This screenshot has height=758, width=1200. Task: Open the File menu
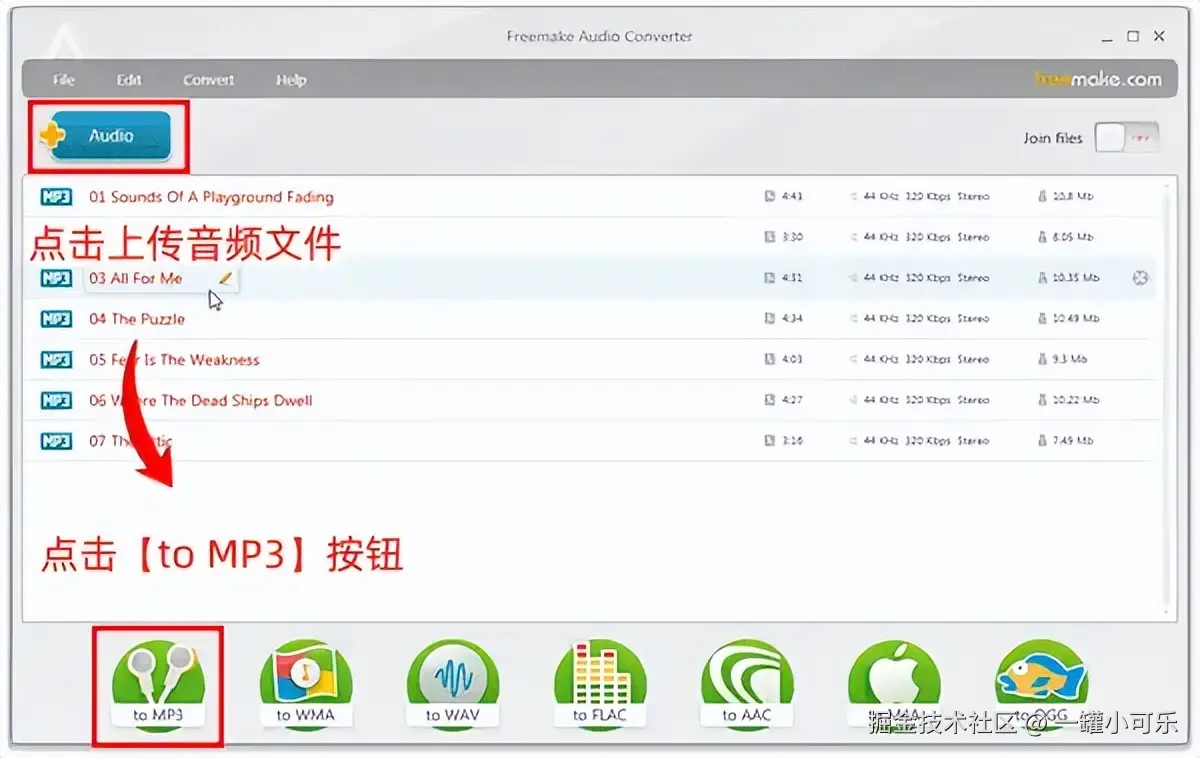(x=64, y=80)
